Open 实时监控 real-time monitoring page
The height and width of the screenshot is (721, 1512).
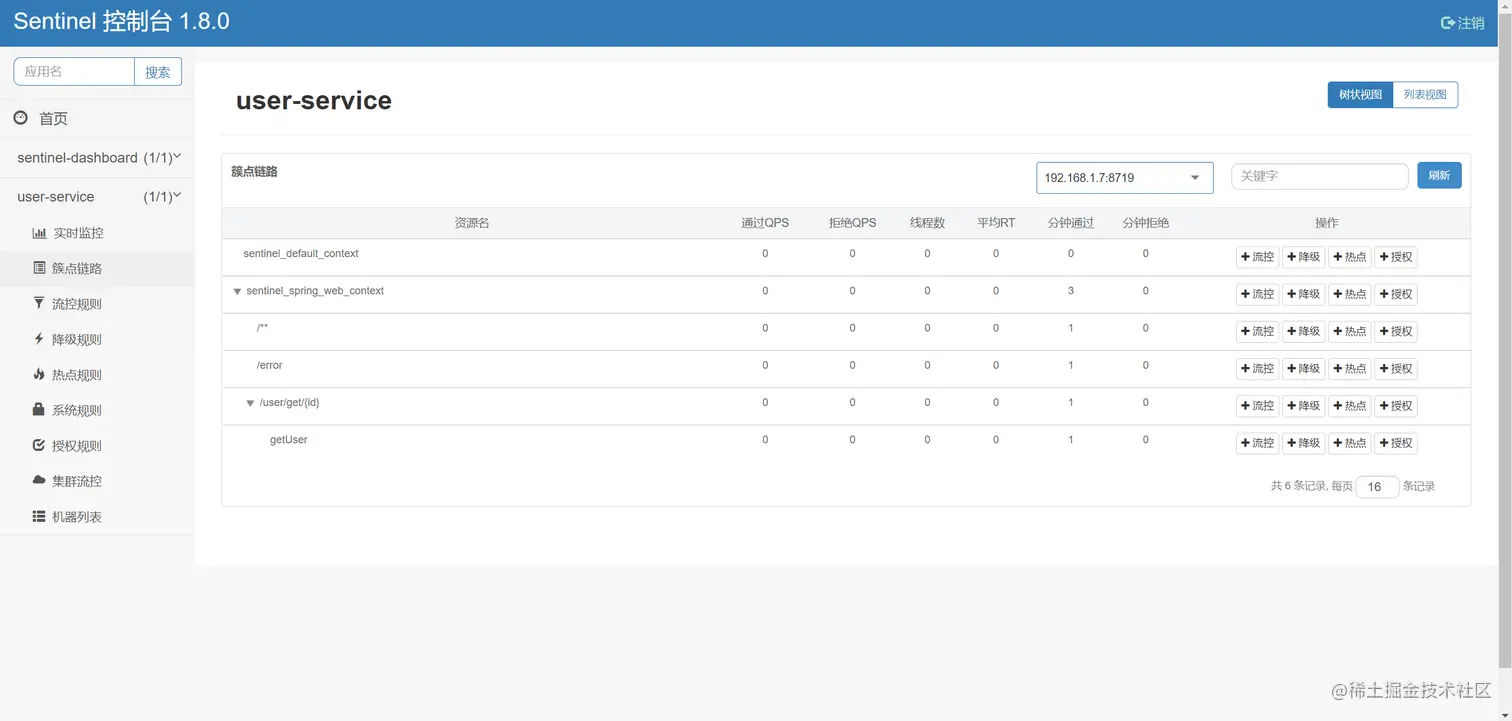pos(78,233)
